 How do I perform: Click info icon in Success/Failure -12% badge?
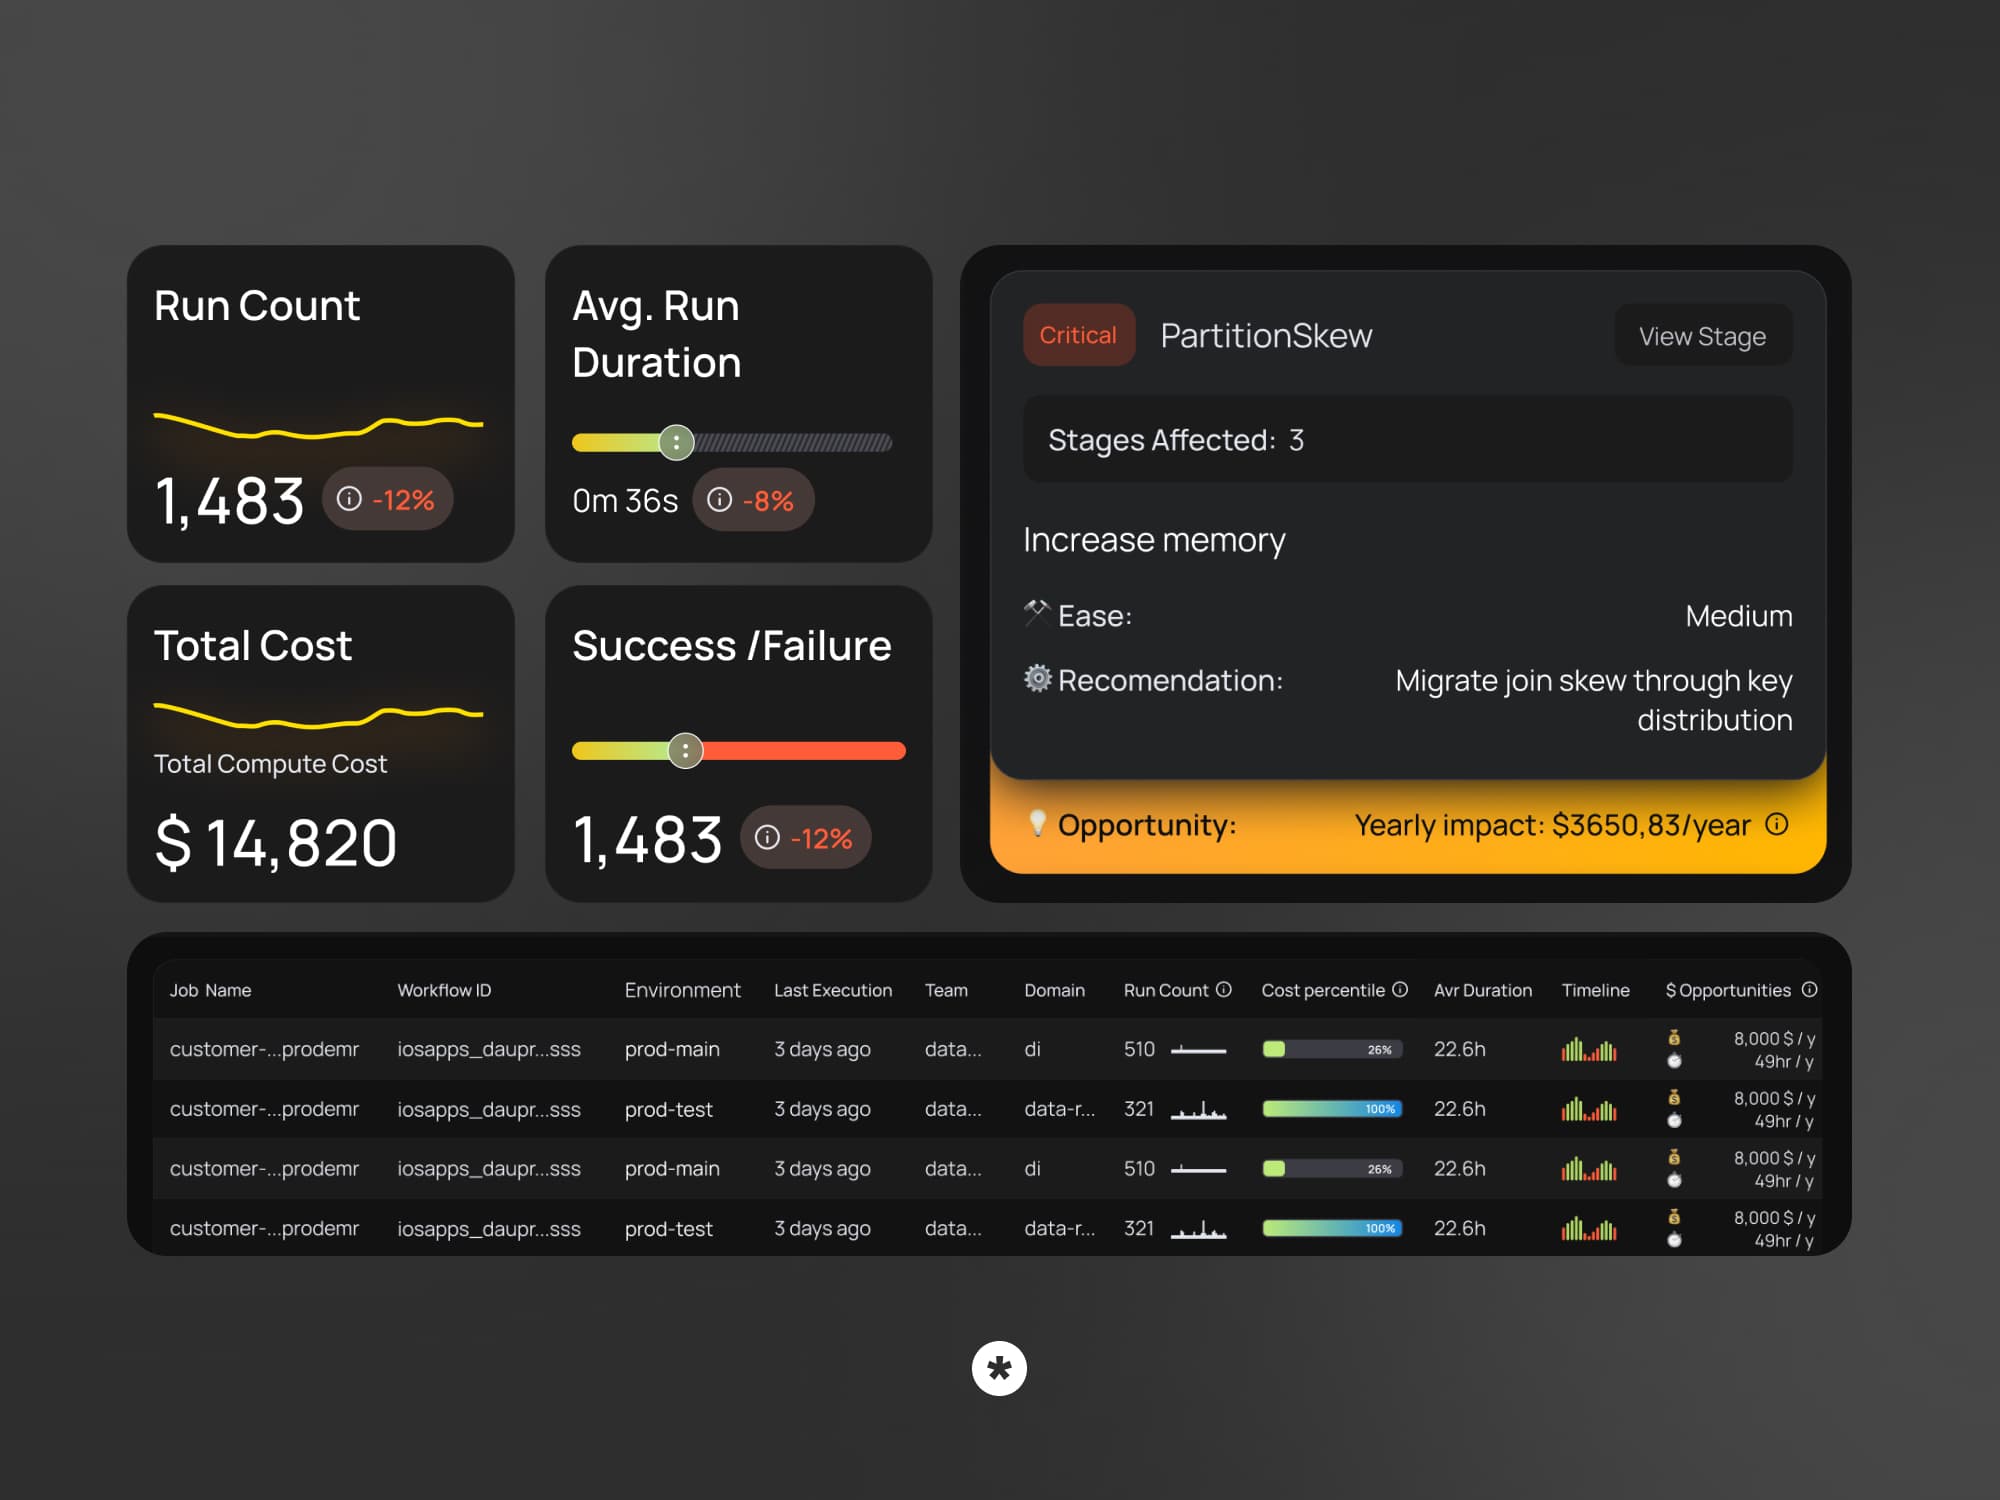[767, 837]
